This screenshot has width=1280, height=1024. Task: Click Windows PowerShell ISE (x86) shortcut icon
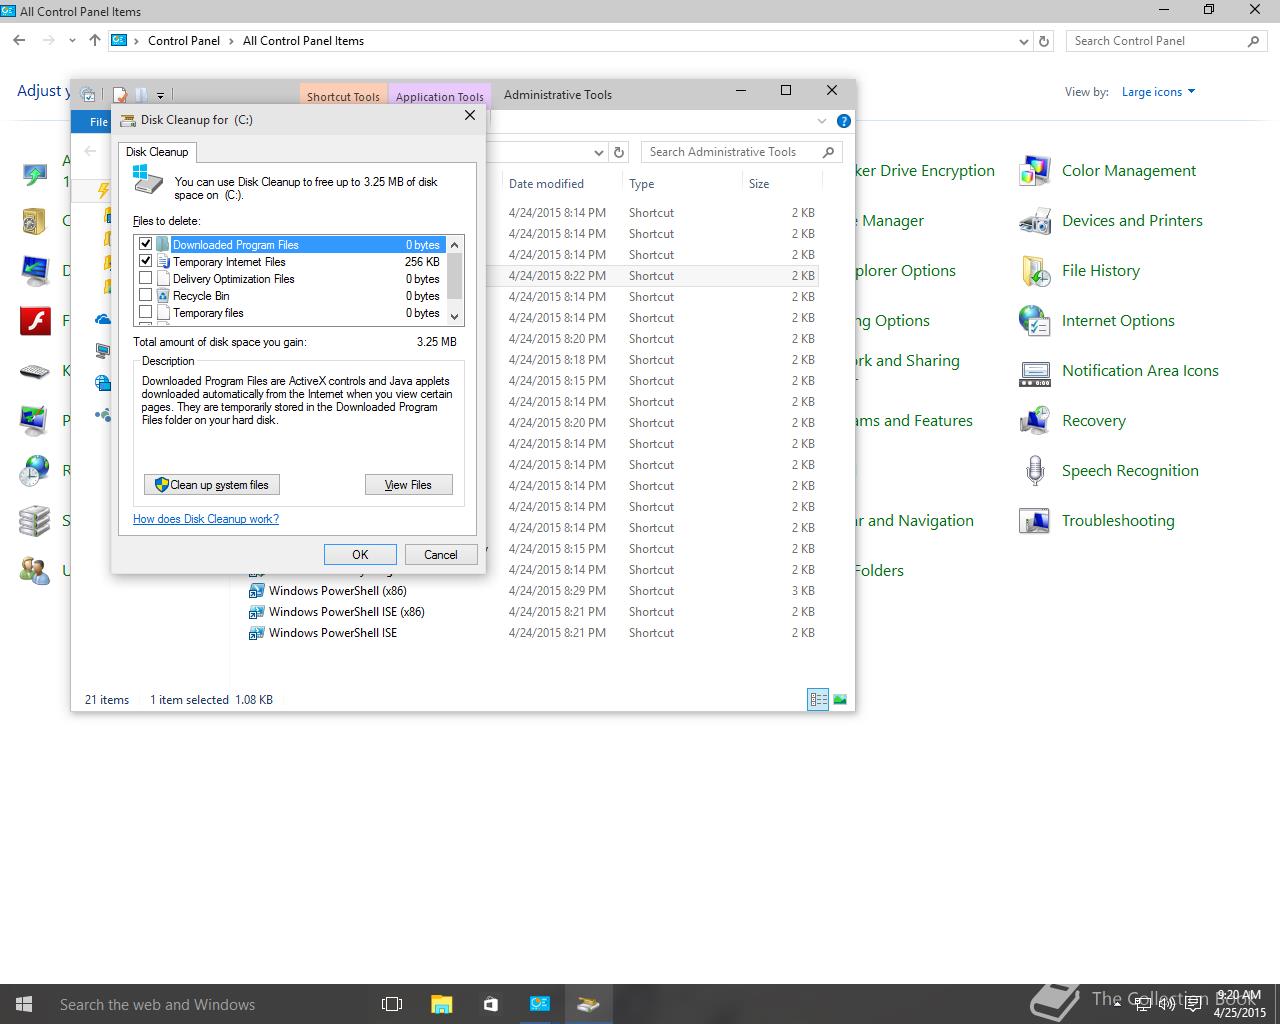(x=256, y=612)
